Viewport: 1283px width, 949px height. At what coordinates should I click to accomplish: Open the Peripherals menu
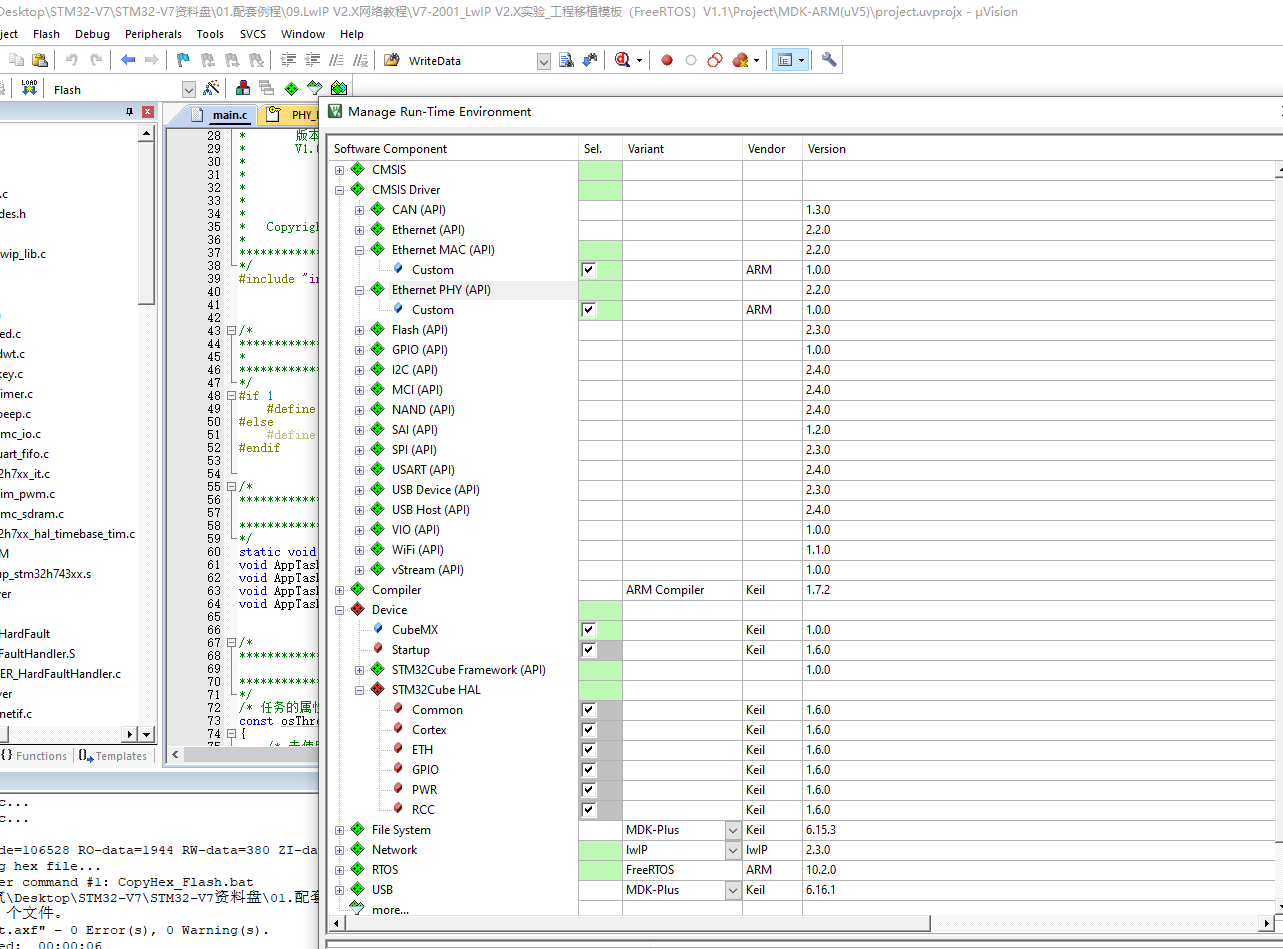coord(153,34)
